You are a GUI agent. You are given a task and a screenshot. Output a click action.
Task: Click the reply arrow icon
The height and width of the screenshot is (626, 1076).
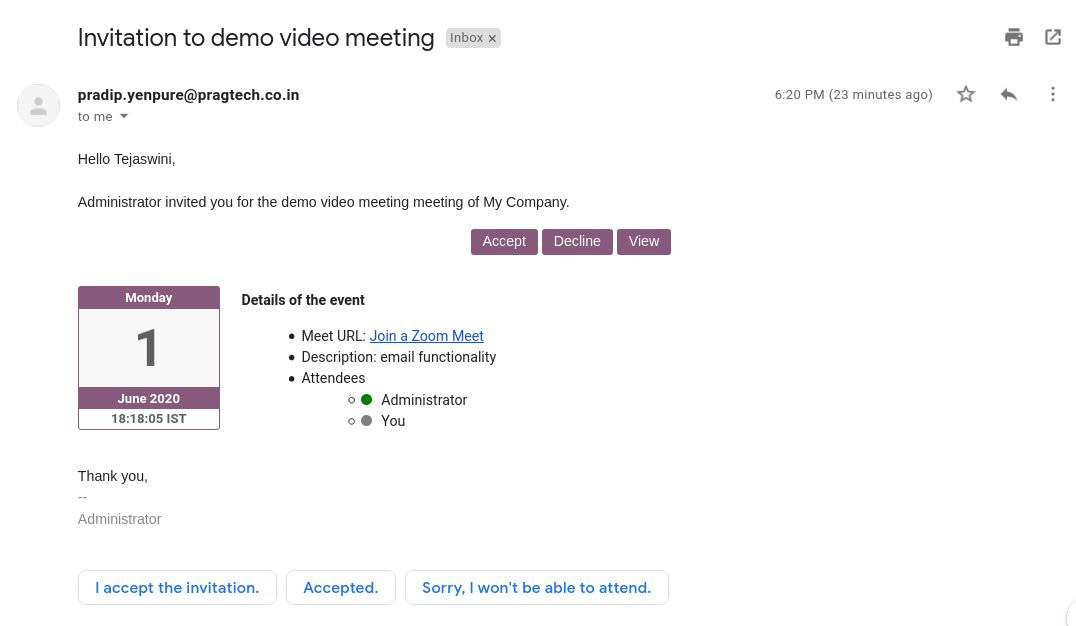1009,94
